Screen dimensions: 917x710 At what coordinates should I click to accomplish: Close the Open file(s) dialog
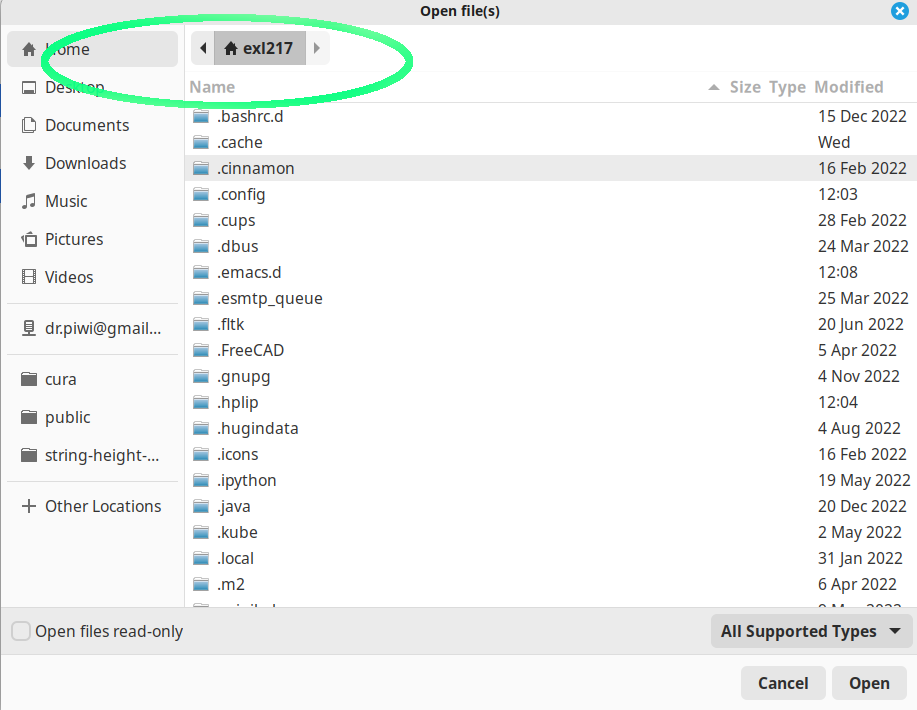coord(899,11)
